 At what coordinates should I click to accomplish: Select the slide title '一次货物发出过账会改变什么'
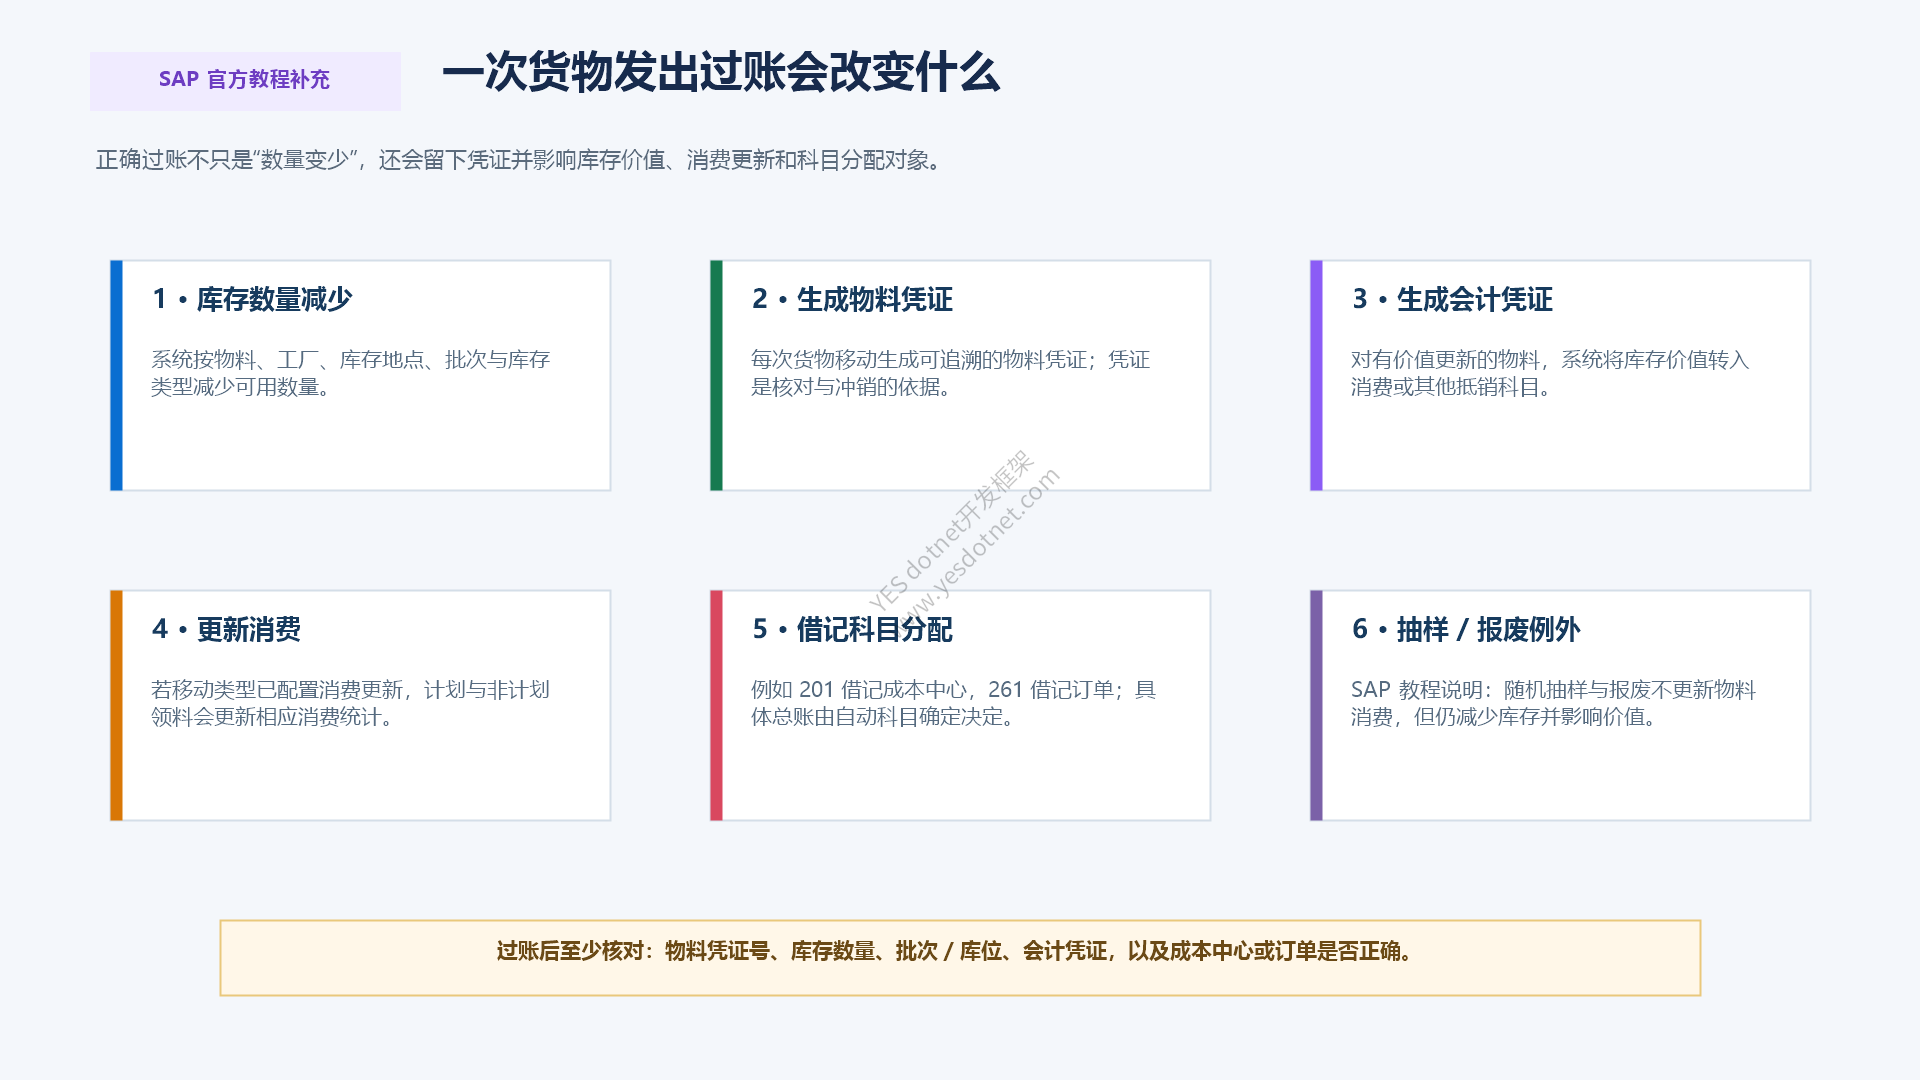(721, 73)
